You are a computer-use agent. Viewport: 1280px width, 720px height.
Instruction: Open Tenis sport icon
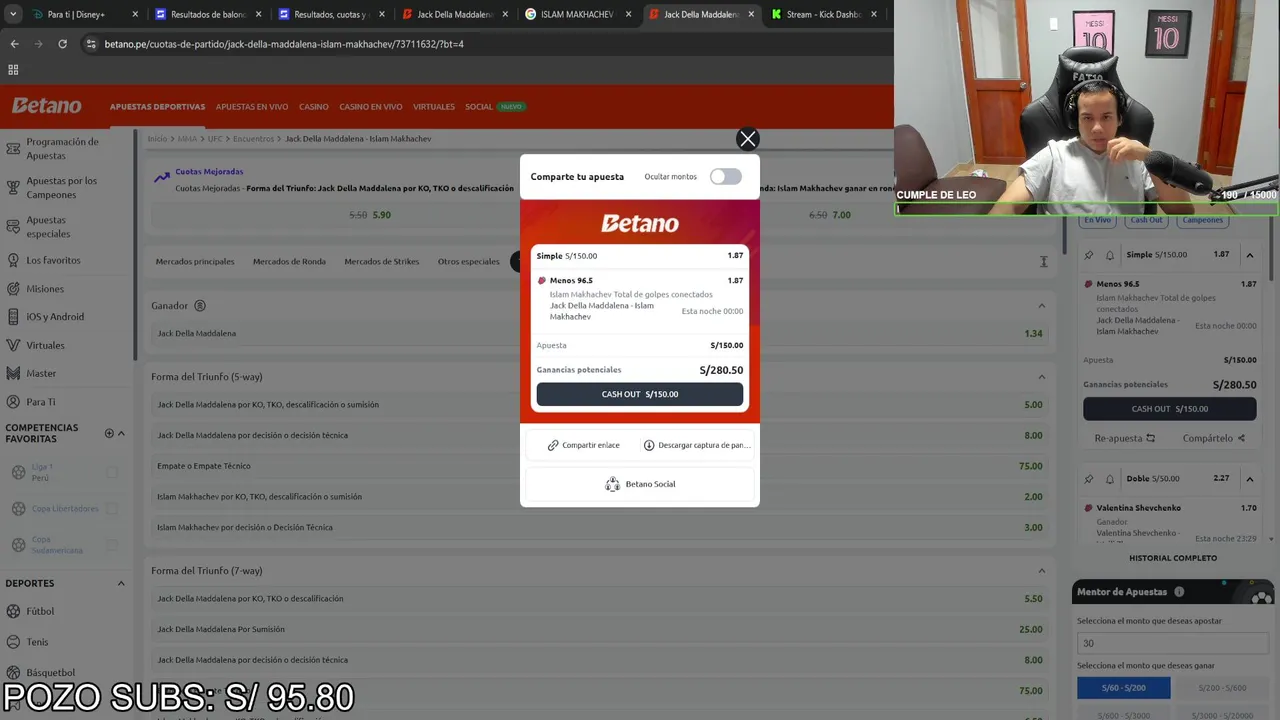[15, 642]
